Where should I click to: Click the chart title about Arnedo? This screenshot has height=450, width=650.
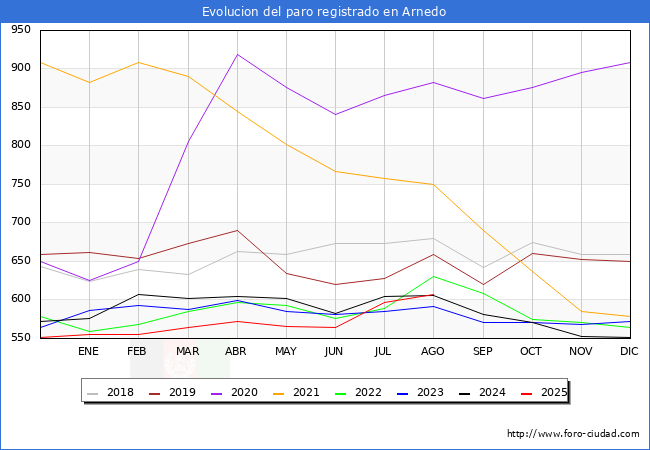[324, 12]
